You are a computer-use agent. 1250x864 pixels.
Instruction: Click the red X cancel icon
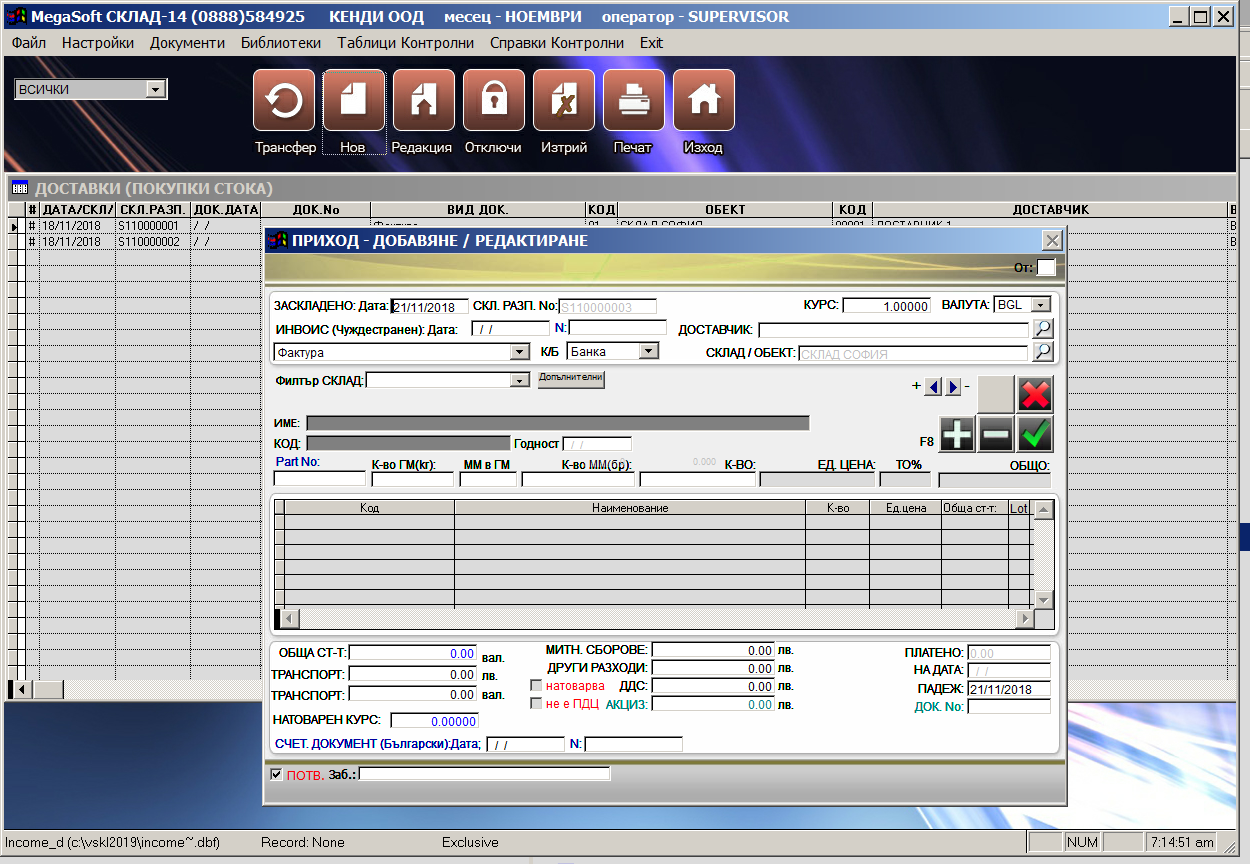point(1035,394)
